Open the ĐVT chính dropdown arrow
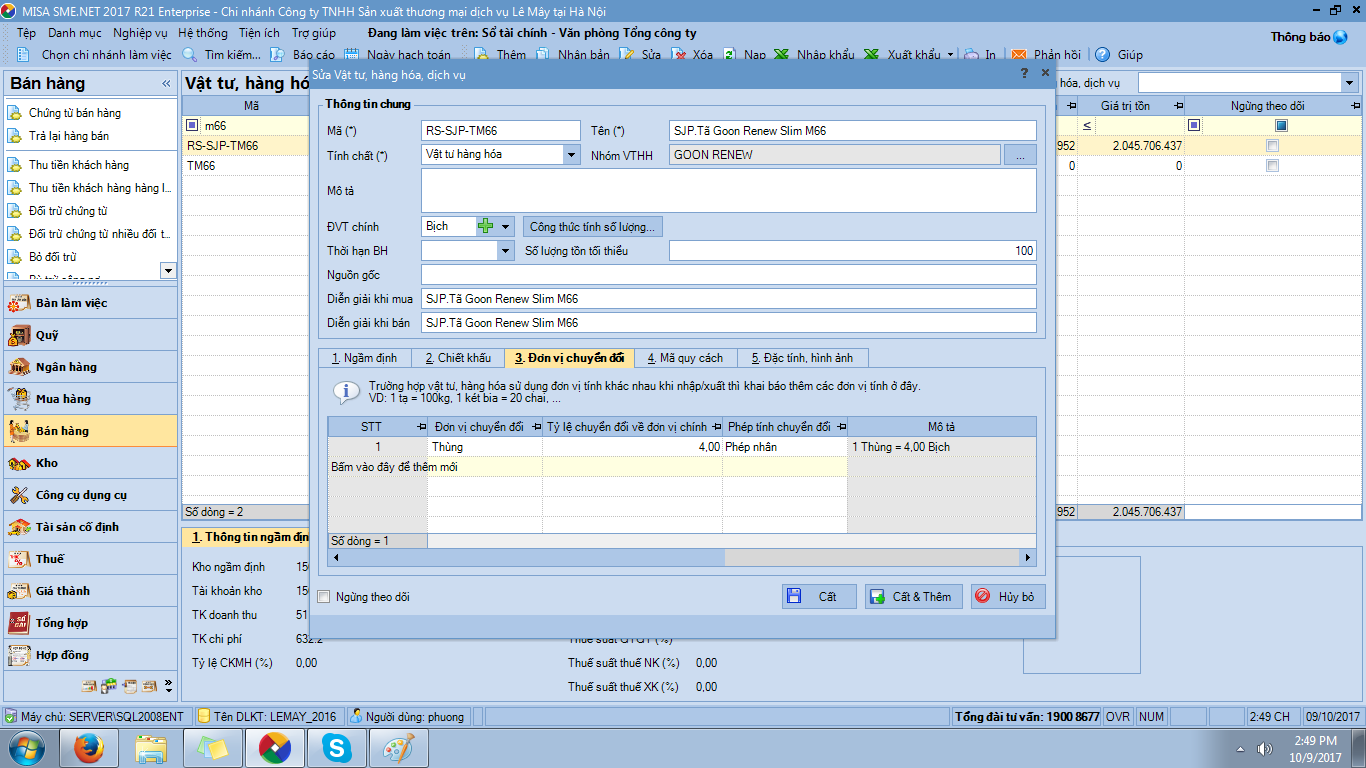Image resolution: width=1366 pixels, height=768 pixels. click(506, 227)
